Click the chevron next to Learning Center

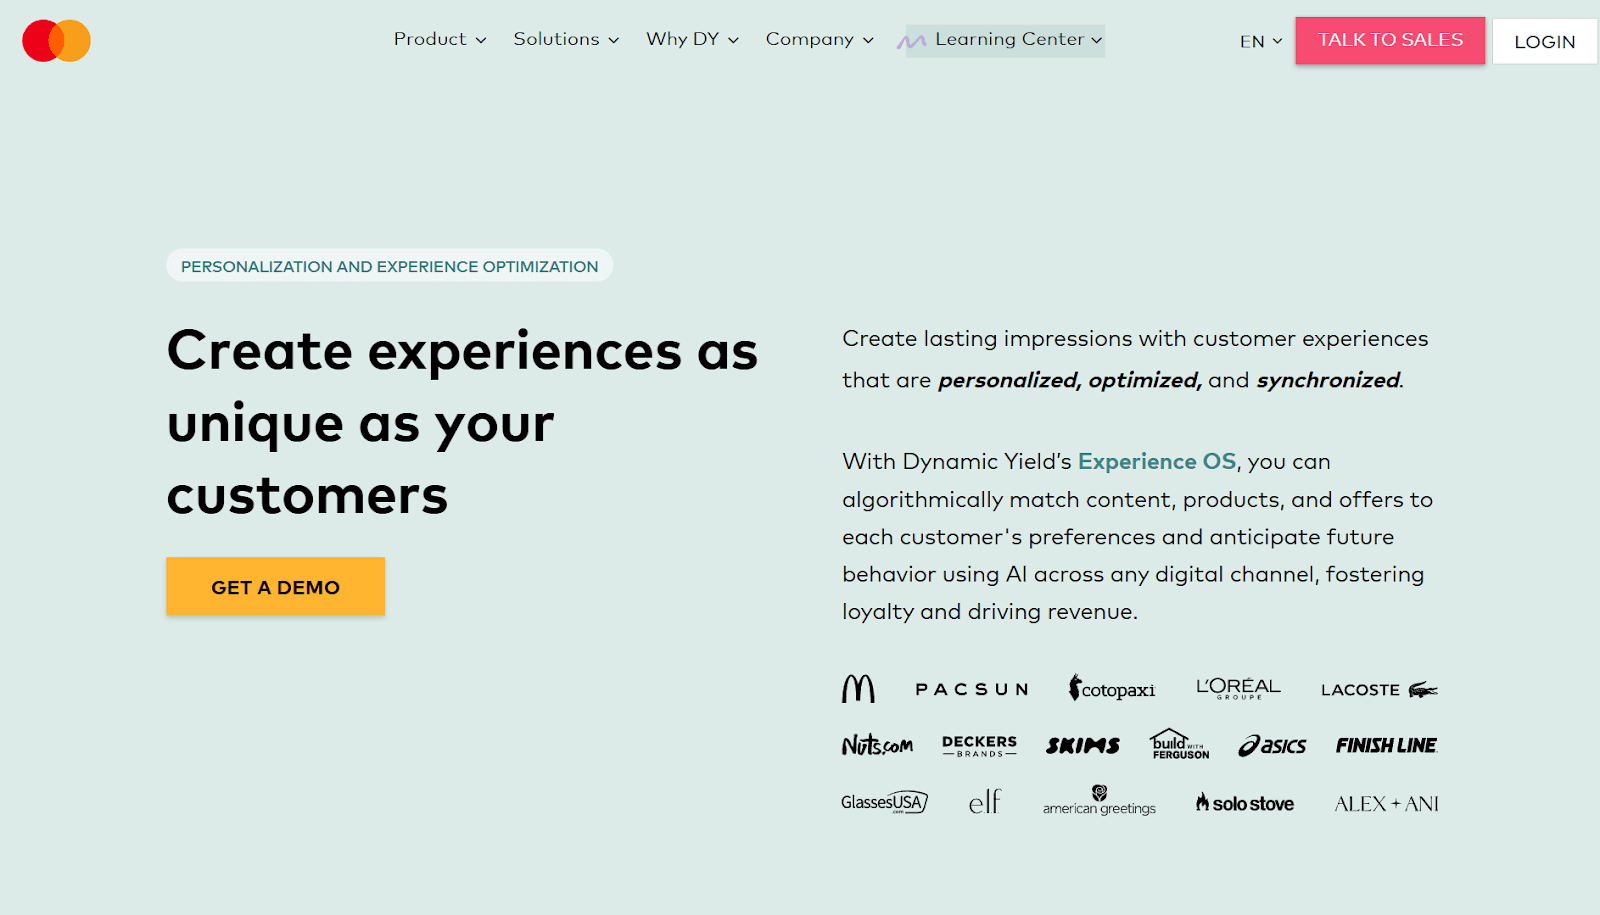click(x=1096, y=41)
